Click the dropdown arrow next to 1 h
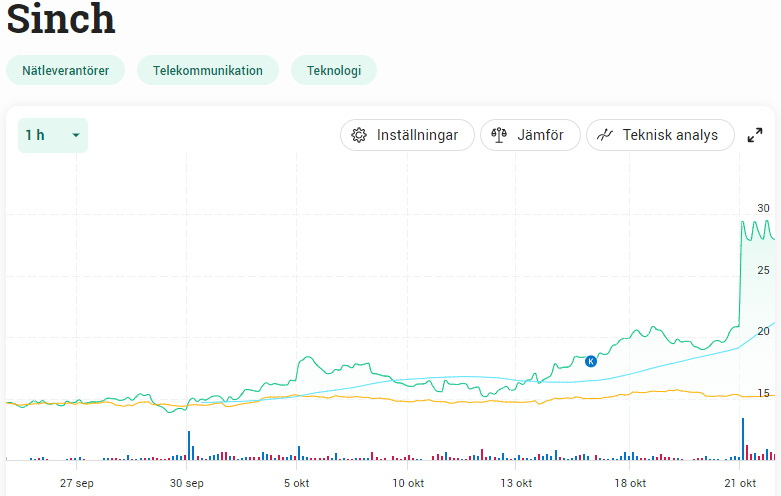The height and width of the screenshot is (496, 781). (x=75, y=136)
